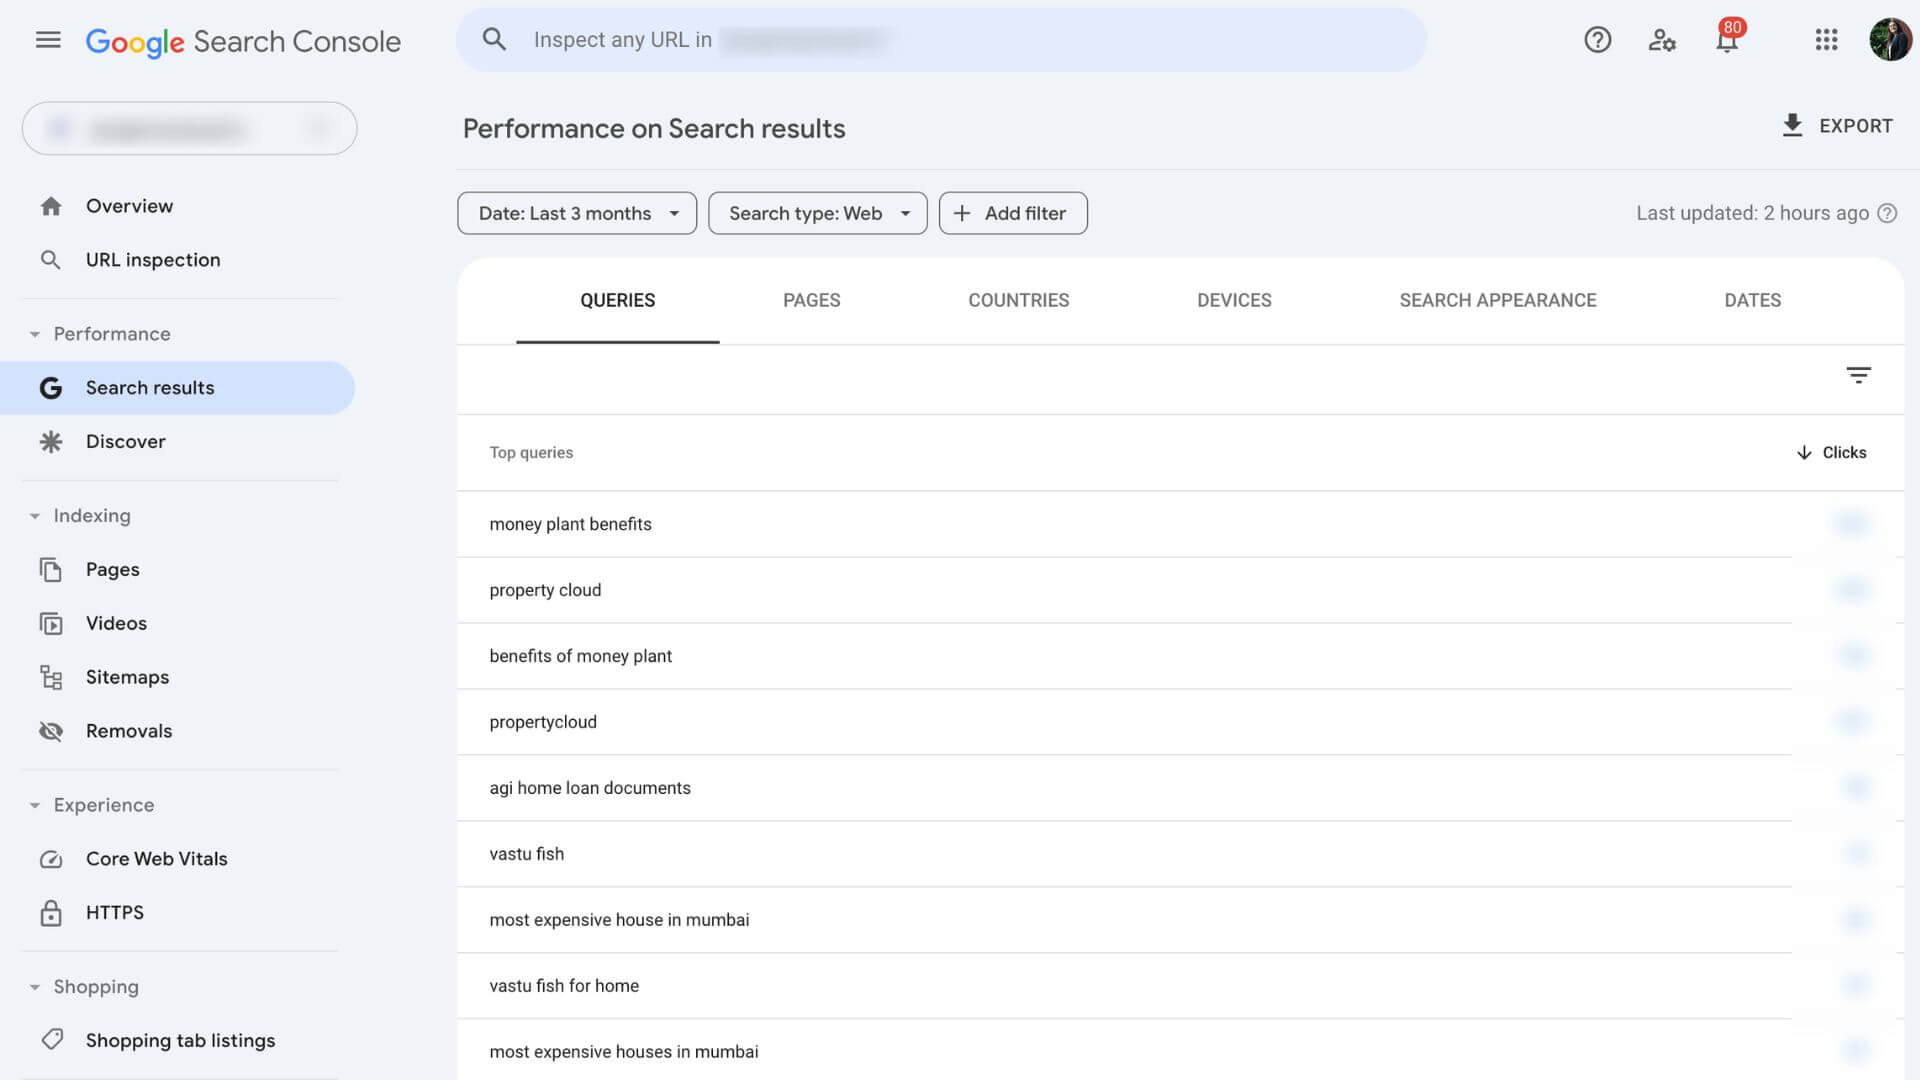
Task: Select the Discover report icon
Action: (x=51, y=441)
